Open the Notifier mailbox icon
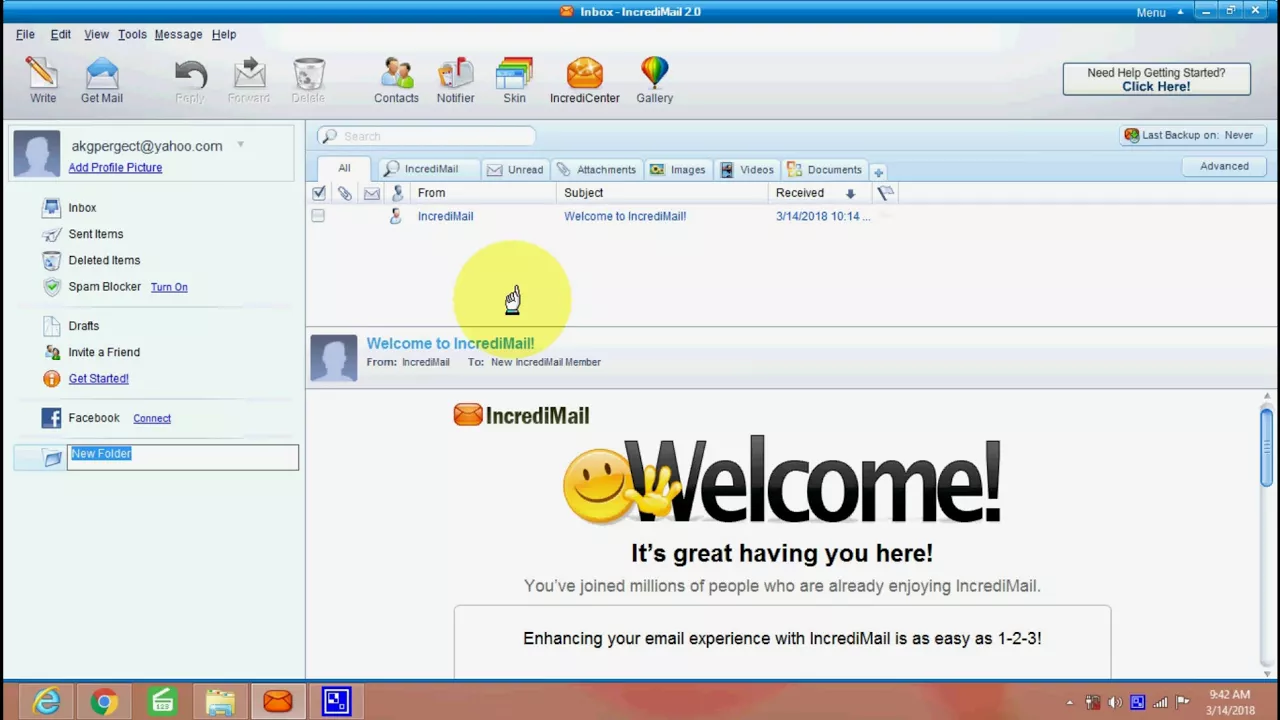1280x720 pixels. coord(455,80)
